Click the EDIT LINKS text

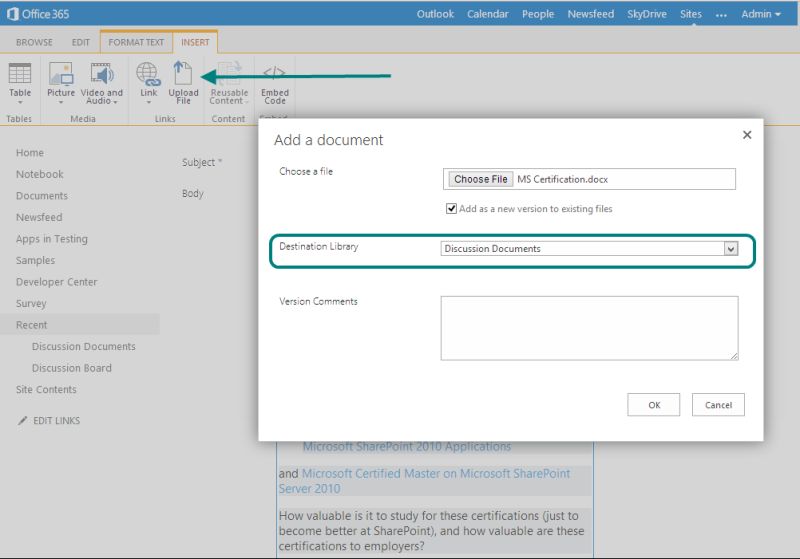pyautogui.click(x=57, y=421)
